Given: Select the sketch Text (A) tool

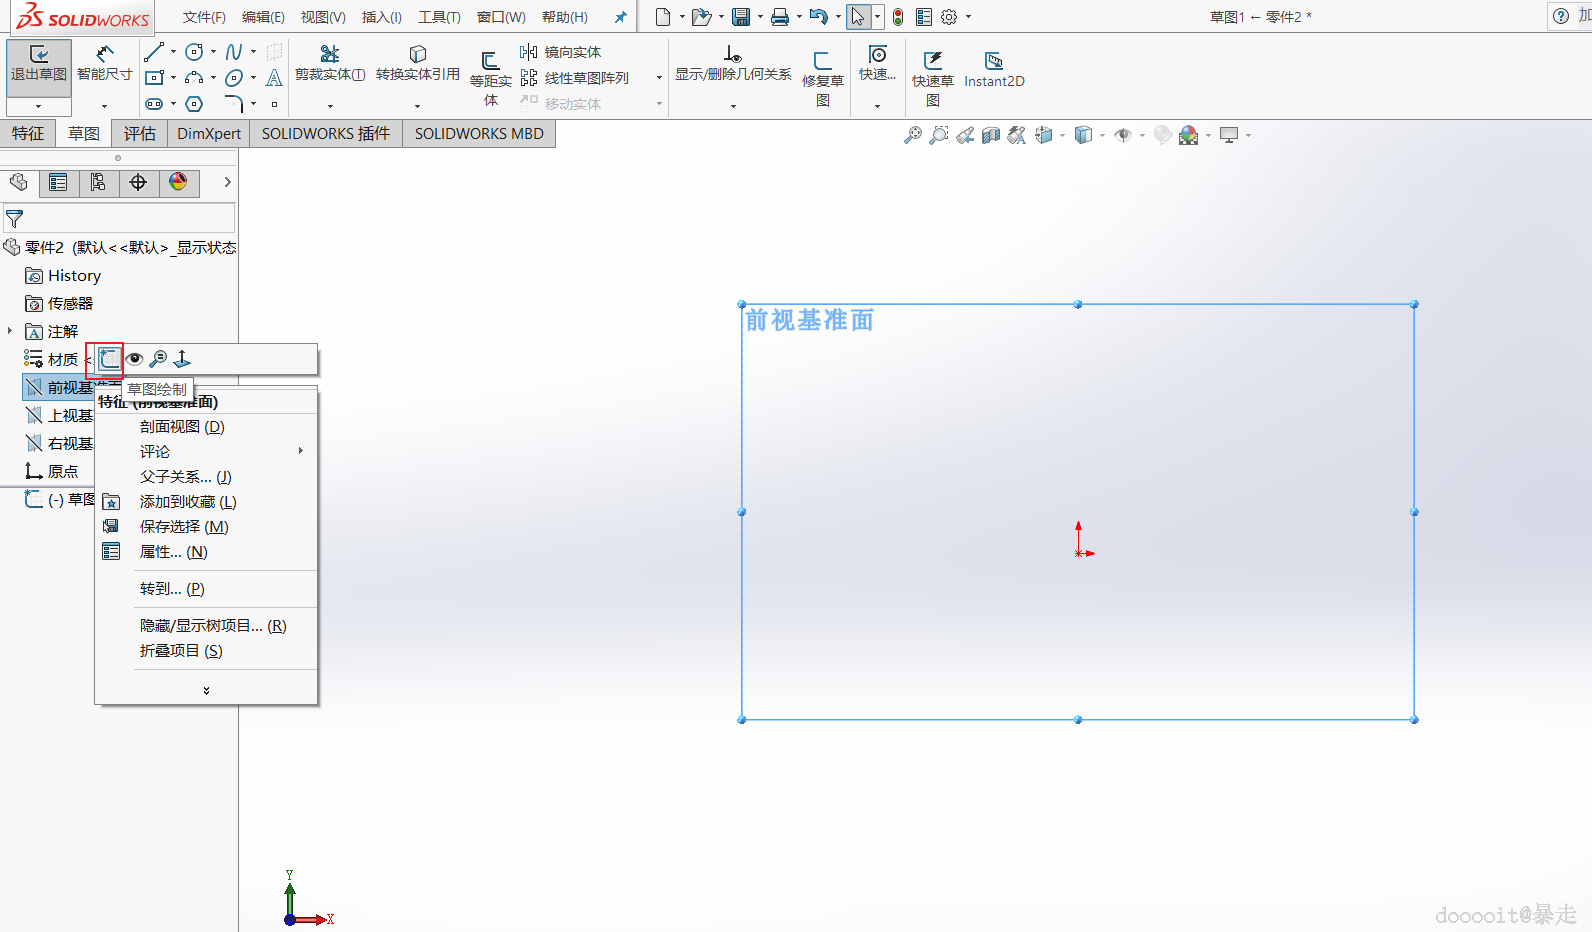Looking at the screenshot, I should [x=274, y=78].
